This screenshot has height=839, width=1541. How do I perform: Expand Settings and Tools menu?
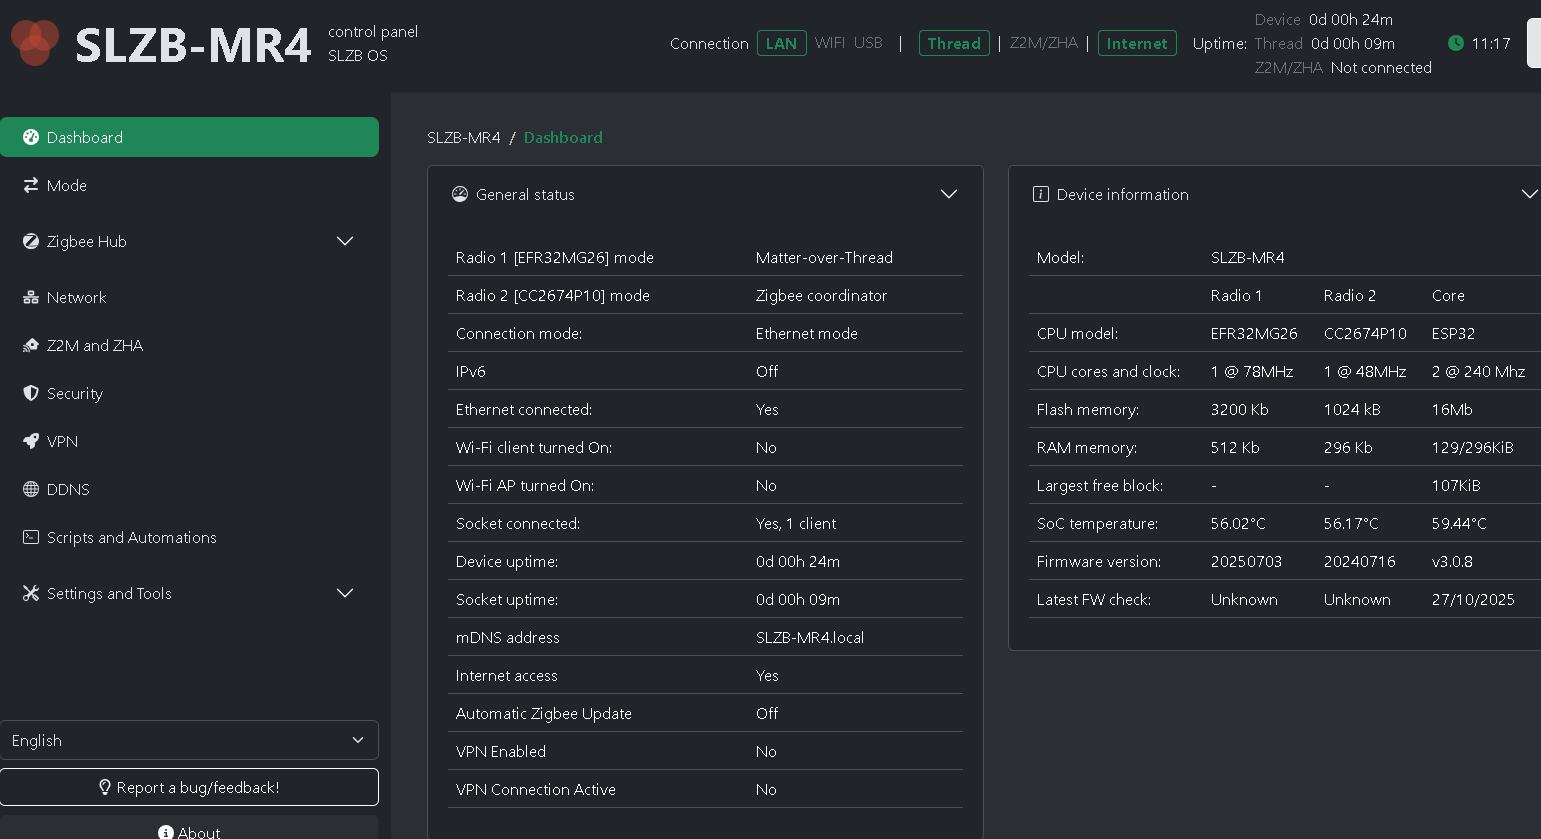click(x=345, y=594)
